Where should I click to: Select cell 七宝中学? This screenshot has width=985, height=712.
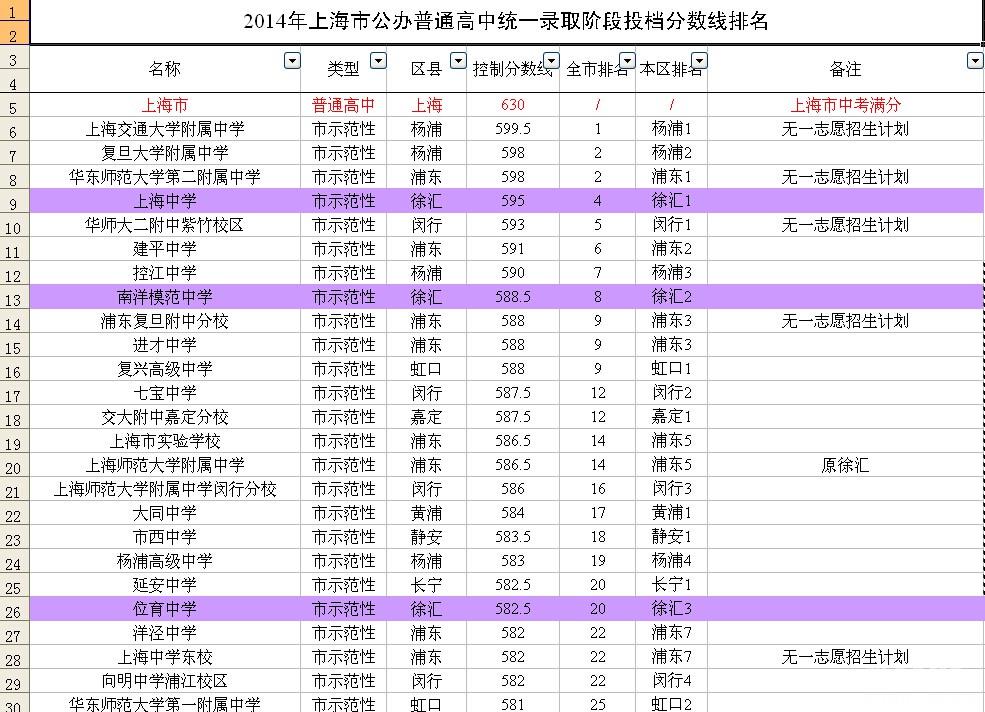click(x=165, y=393)
